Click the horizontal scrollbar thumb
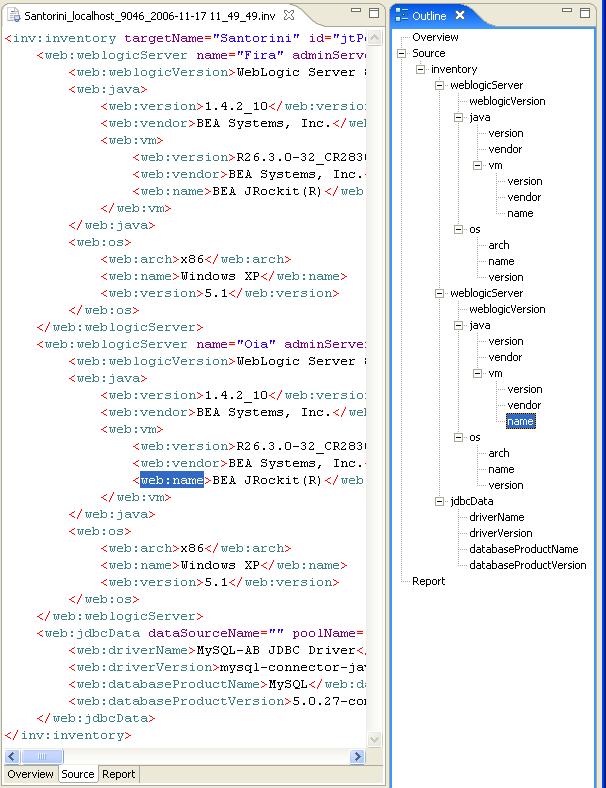 (x=42, y=756)
